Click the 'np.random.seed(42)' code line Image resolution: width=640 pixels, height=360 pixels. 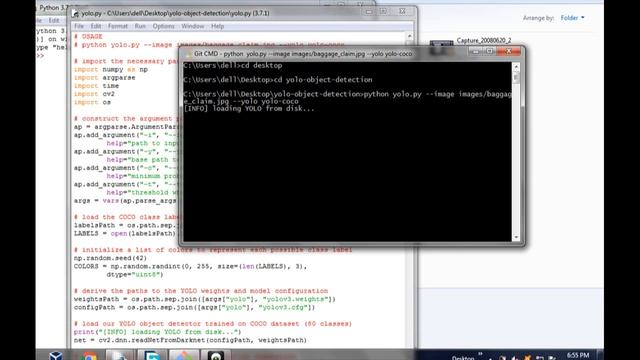(x=110, y=258)
